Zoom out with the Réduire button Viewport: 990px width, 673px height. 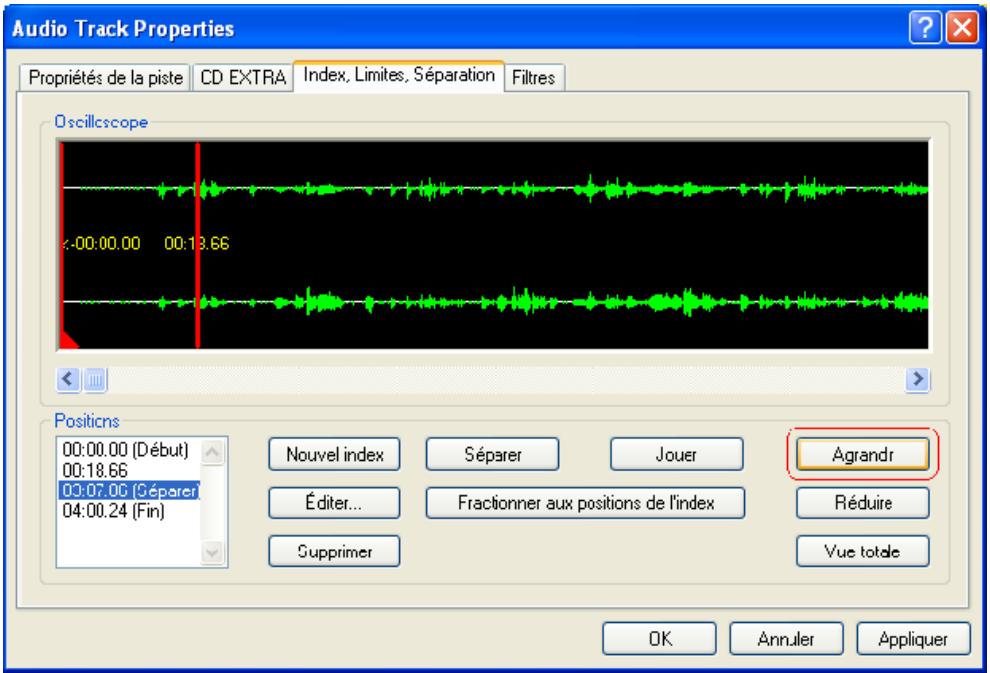862,503
